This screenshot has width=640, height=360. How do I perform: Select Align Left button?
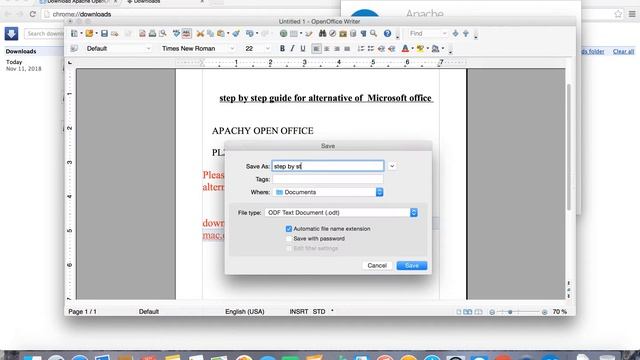[x=316, y=49]
